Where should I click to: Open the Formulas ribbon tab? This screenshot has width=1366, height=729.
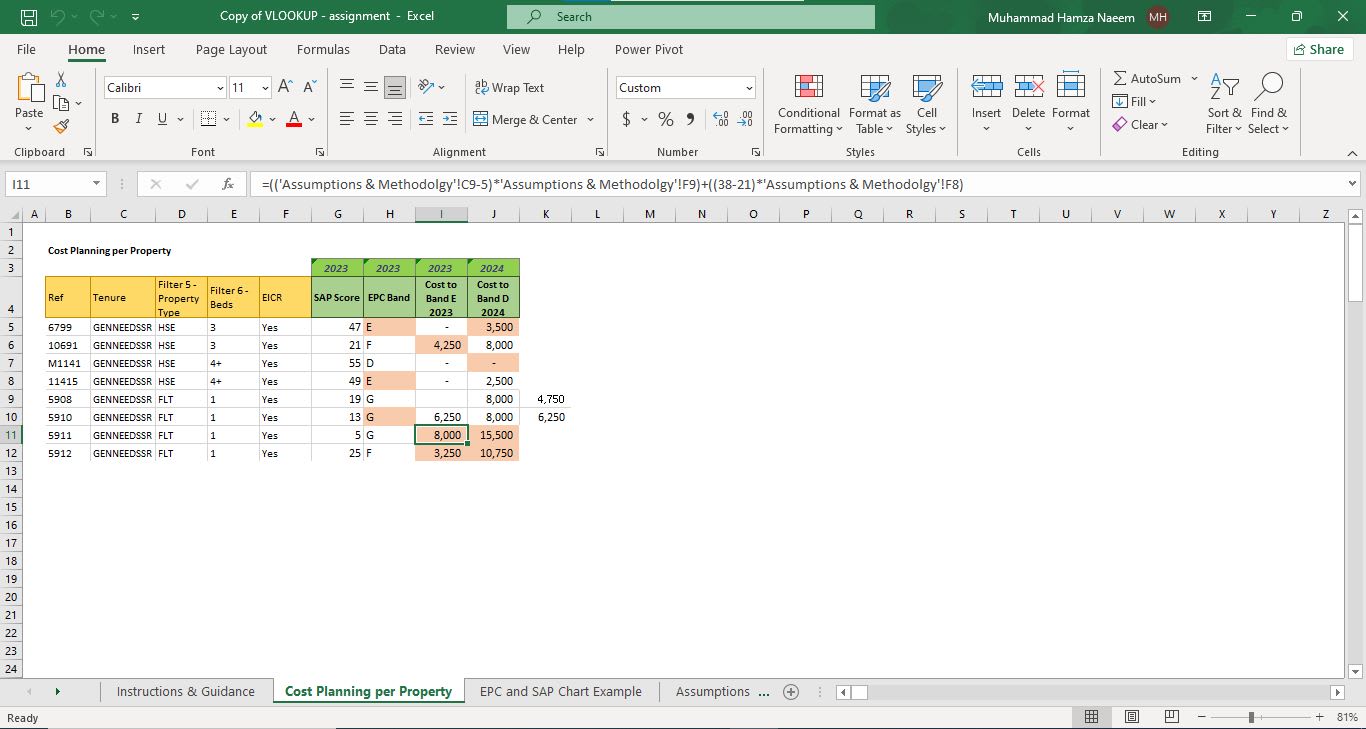(323, 49)
